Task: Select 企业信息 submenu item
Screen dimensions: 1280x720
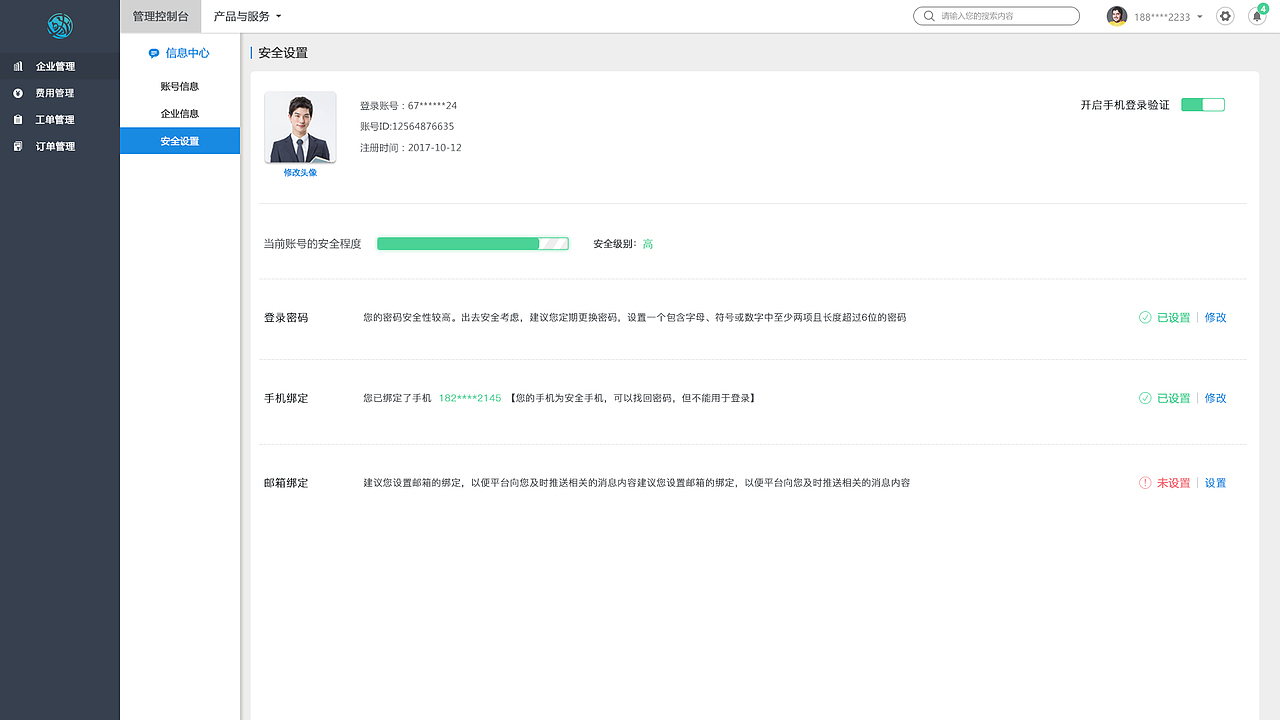Action: [x=180, y=114]
